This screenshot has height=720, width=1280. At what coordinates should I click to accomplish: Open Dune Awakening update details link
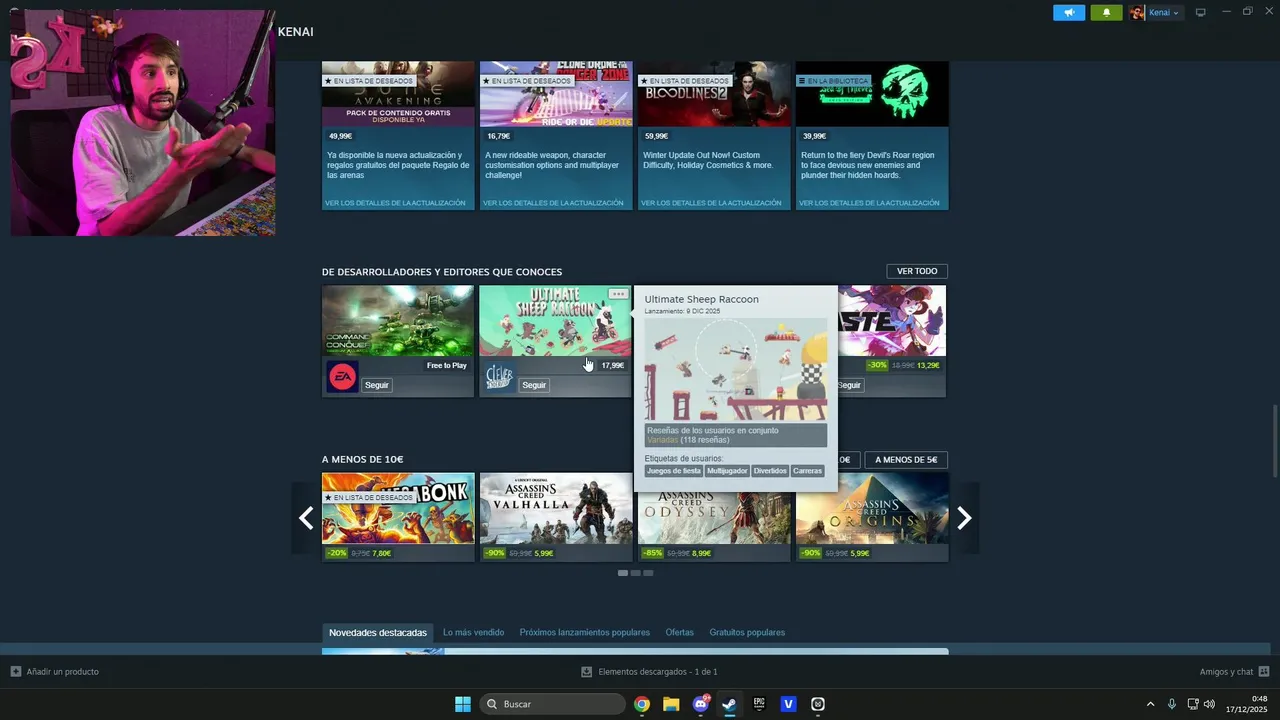click(395, 203)
